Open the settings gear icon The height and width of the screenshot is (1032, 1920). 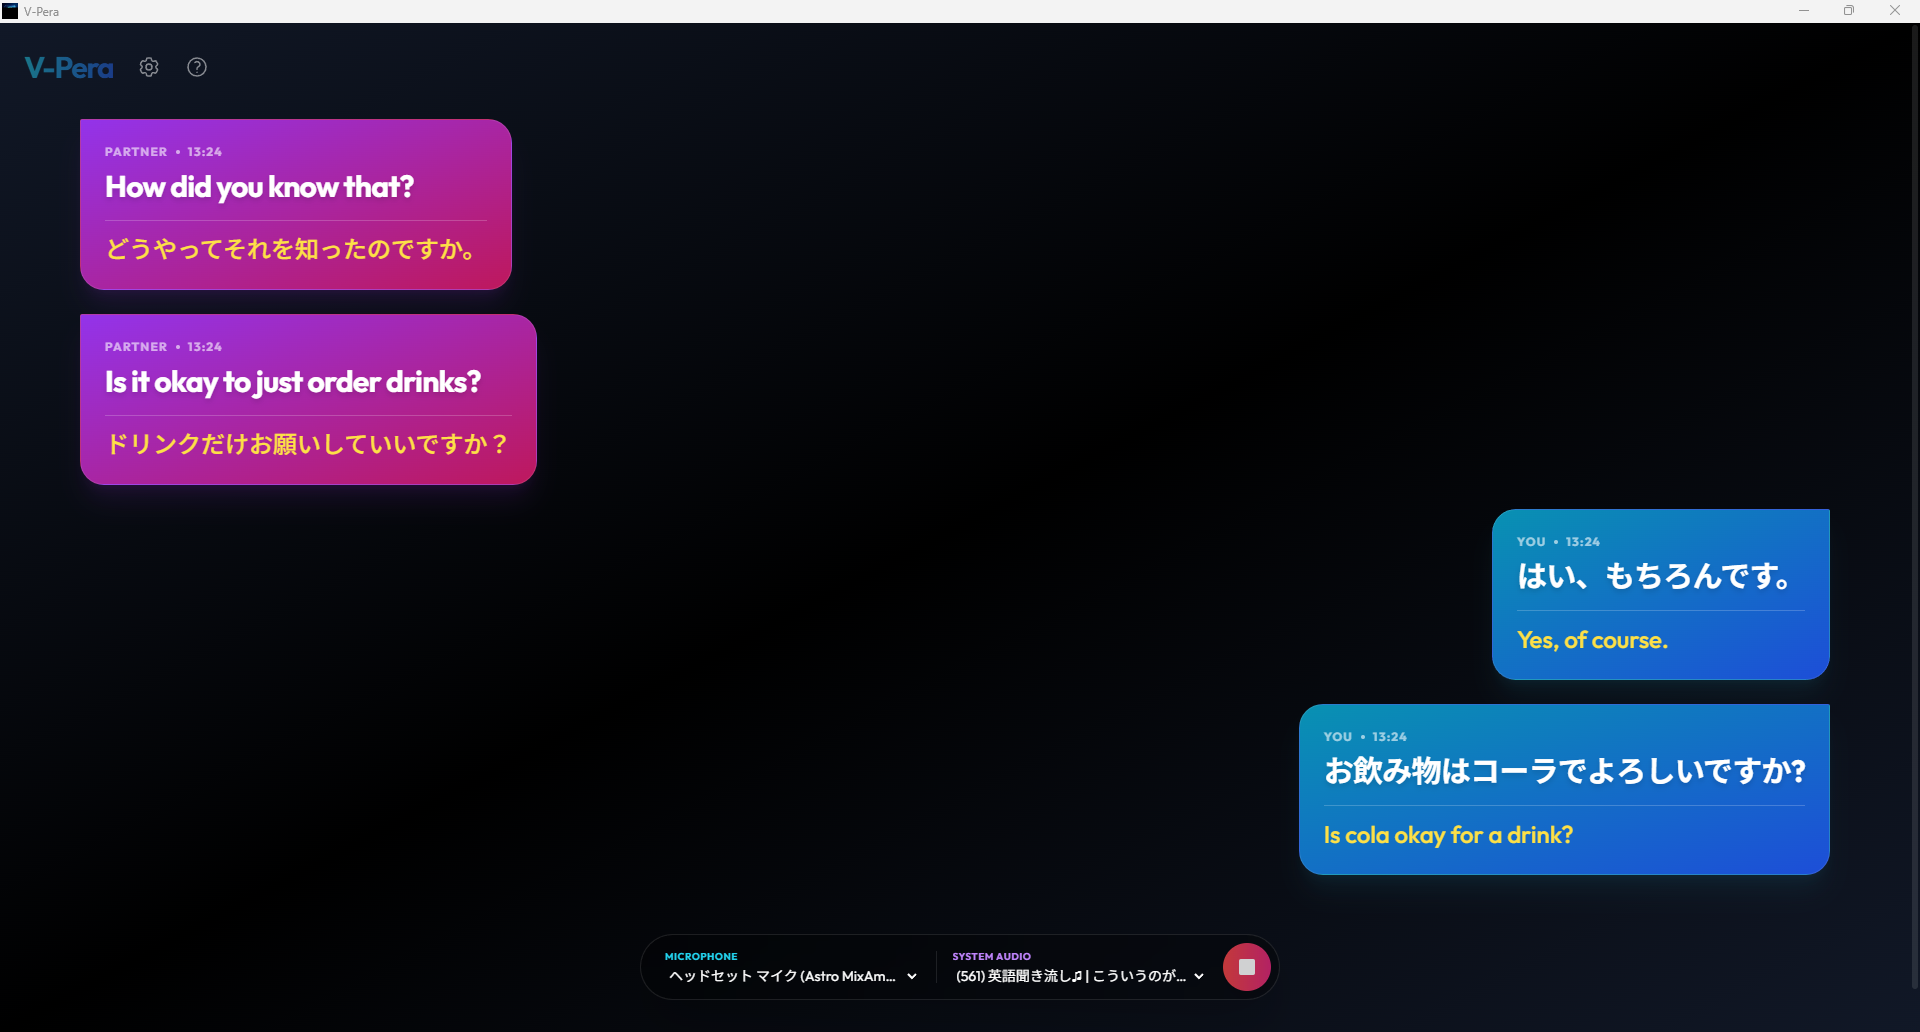[149, 67]
